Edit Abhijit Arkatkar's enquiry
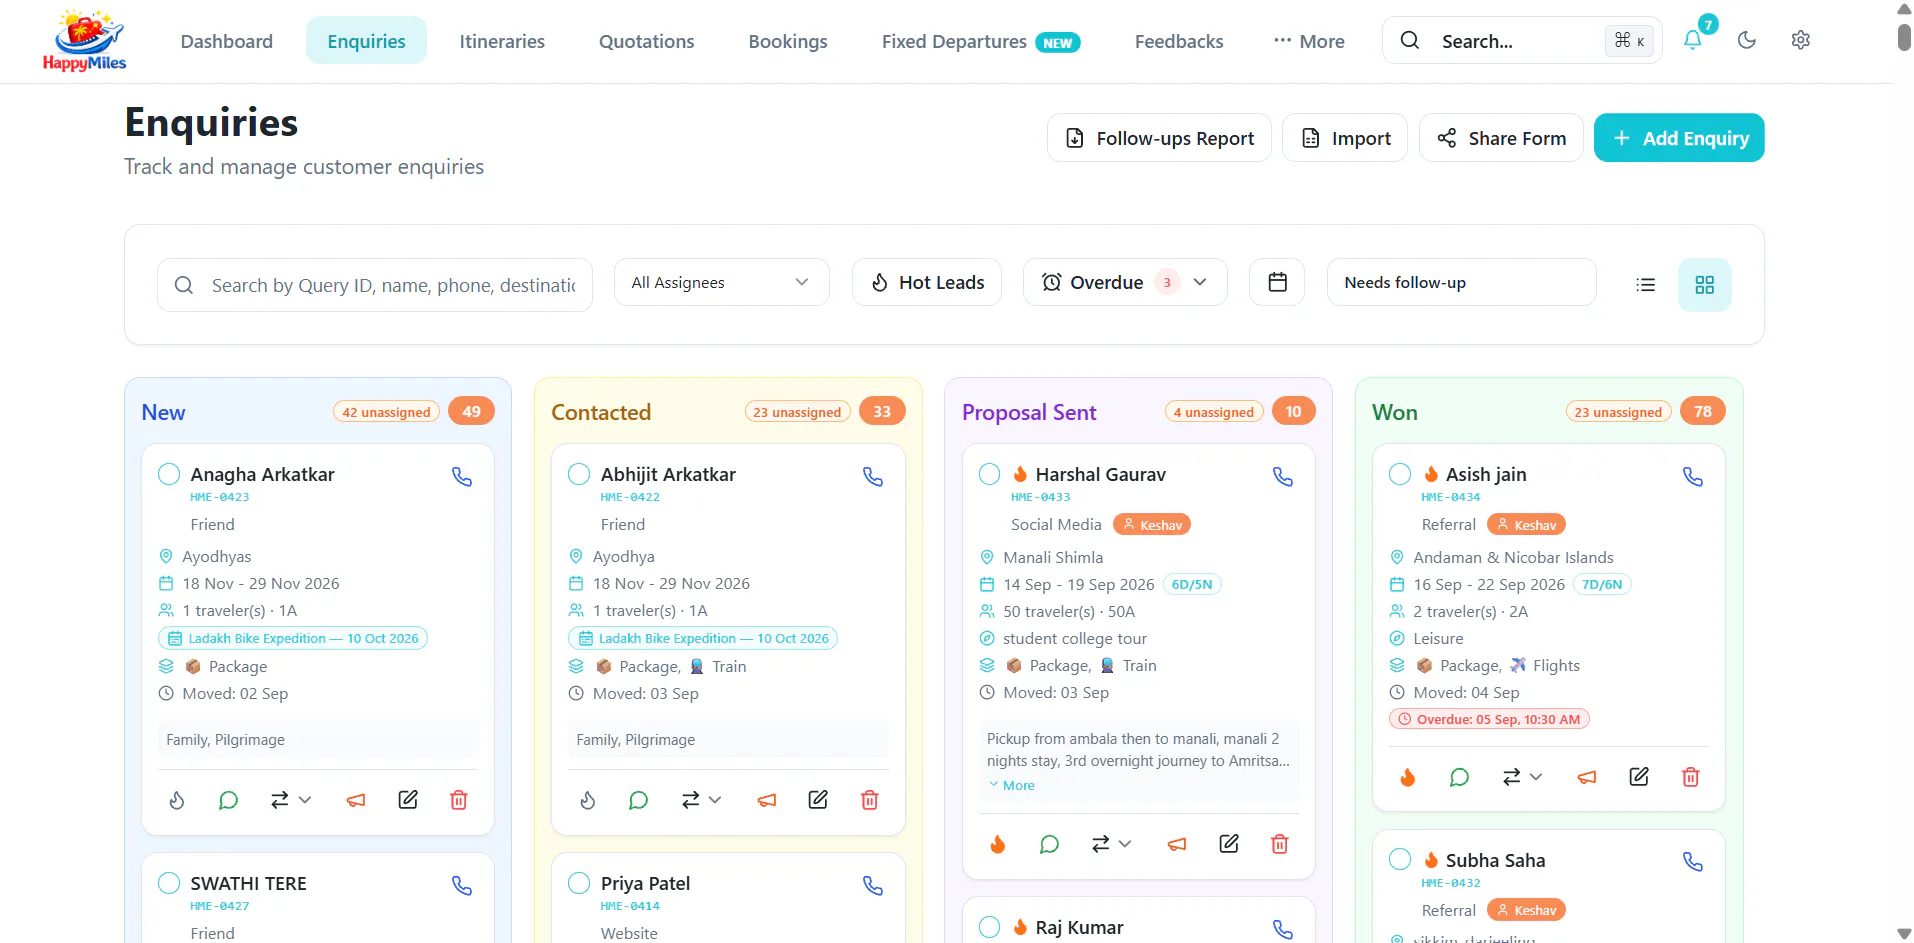Image resolution: width=1914 pixels, height=943 pixels. [818, 800]
